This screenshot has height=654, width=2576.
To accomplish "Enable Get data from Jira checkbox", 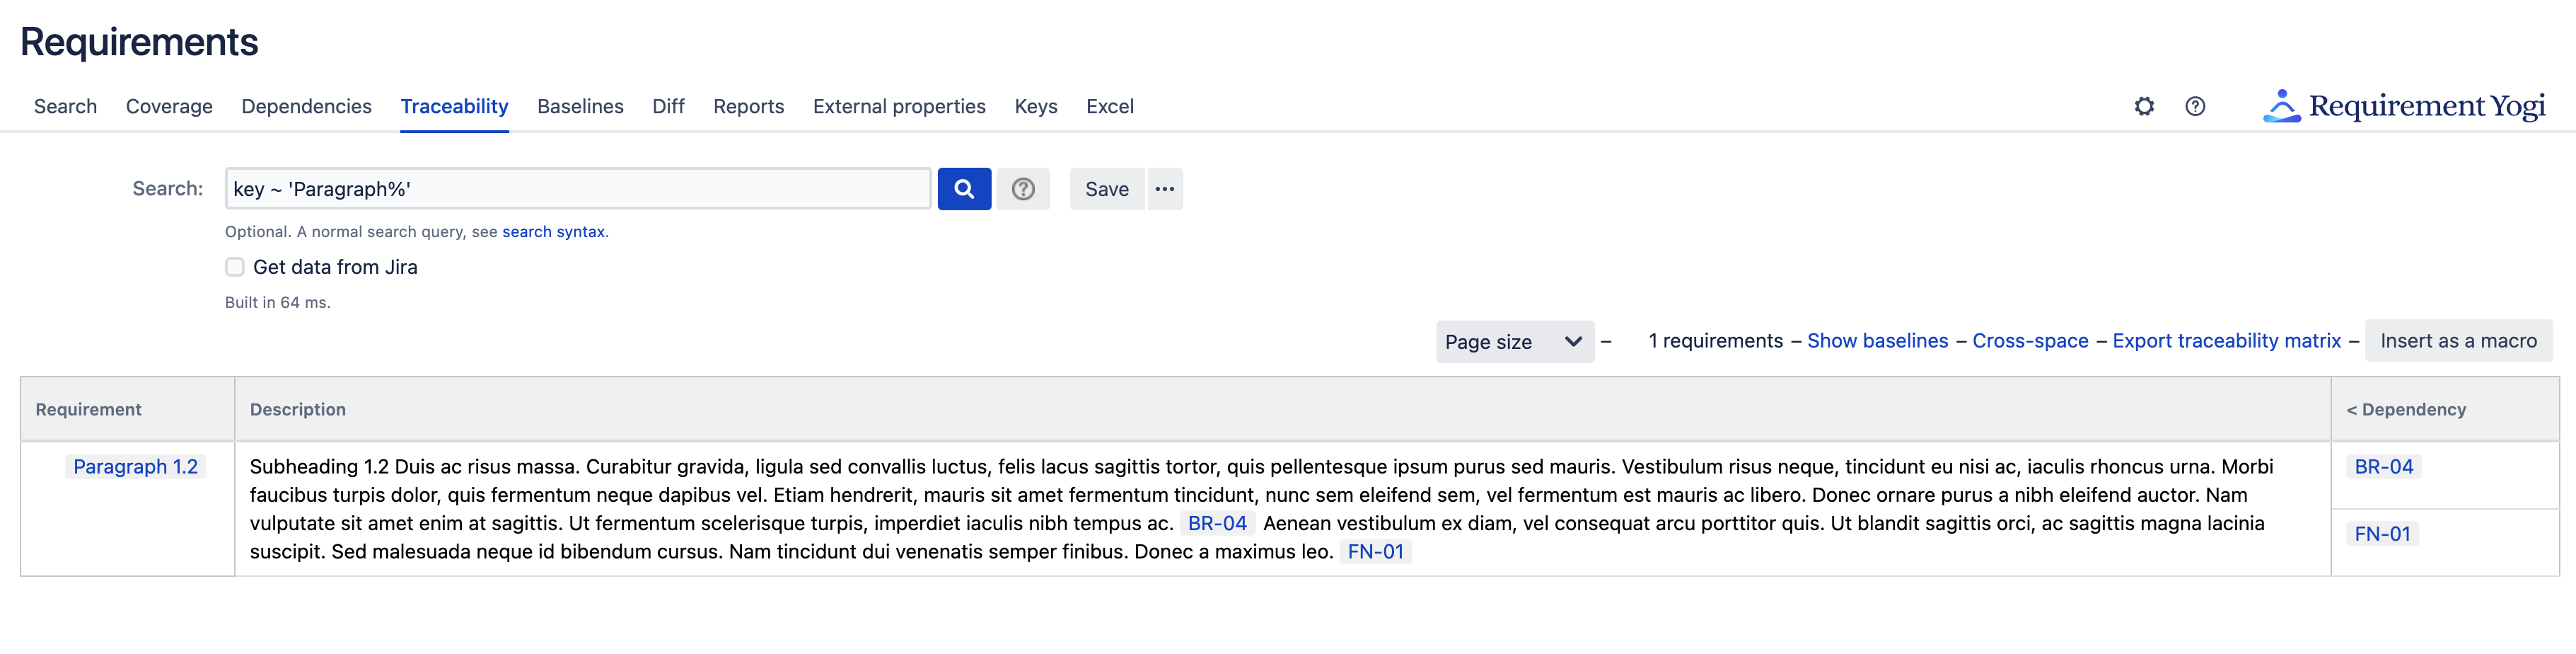I will pos(235,267).
